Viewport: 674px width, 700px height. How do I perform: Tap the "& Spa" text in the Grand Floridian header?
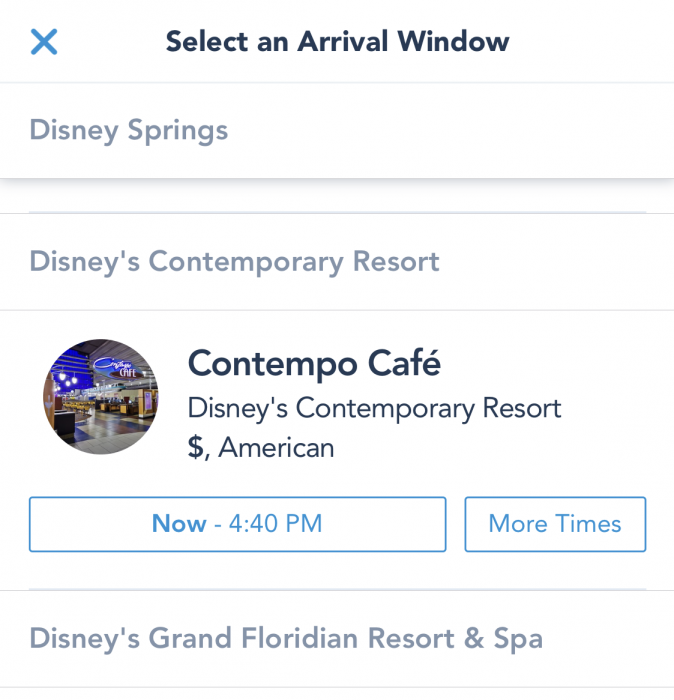click(x=503, y=638)
